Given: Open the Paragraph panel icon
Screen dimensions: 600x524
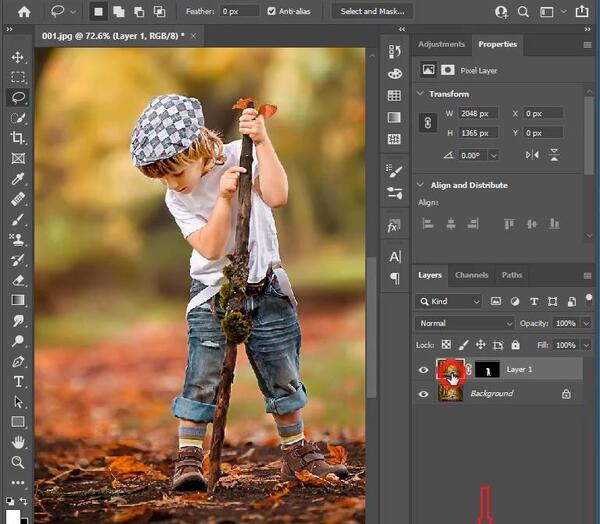Looking at the screenshot, I should point(395,278).
